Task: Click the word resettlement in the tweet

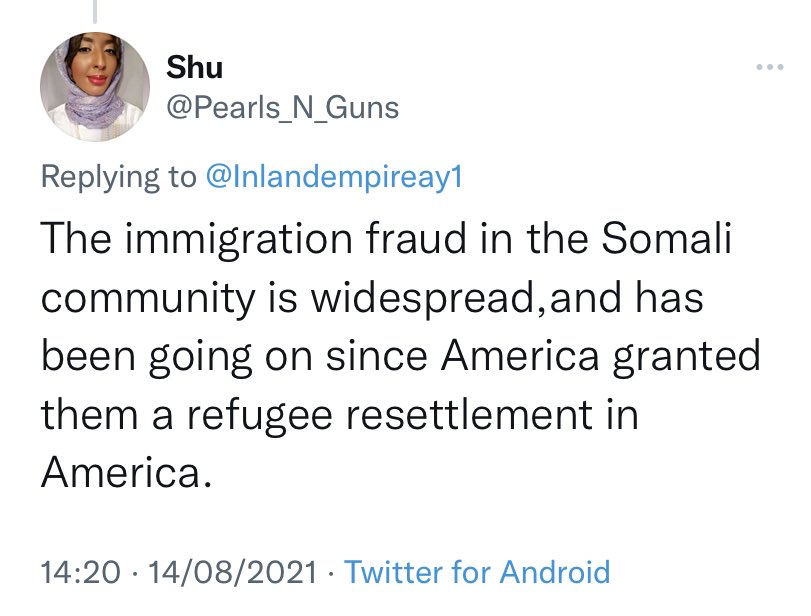Action: [469, 415]
